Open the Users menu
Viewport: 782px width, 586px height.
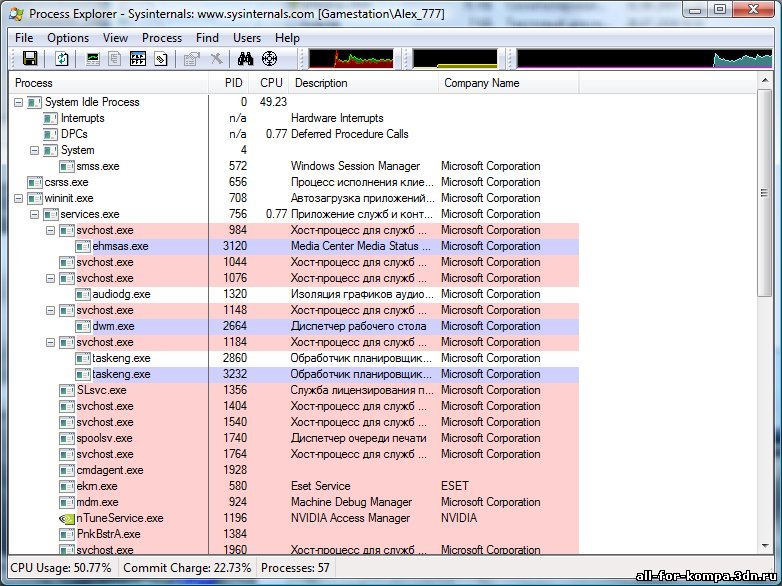247,38
